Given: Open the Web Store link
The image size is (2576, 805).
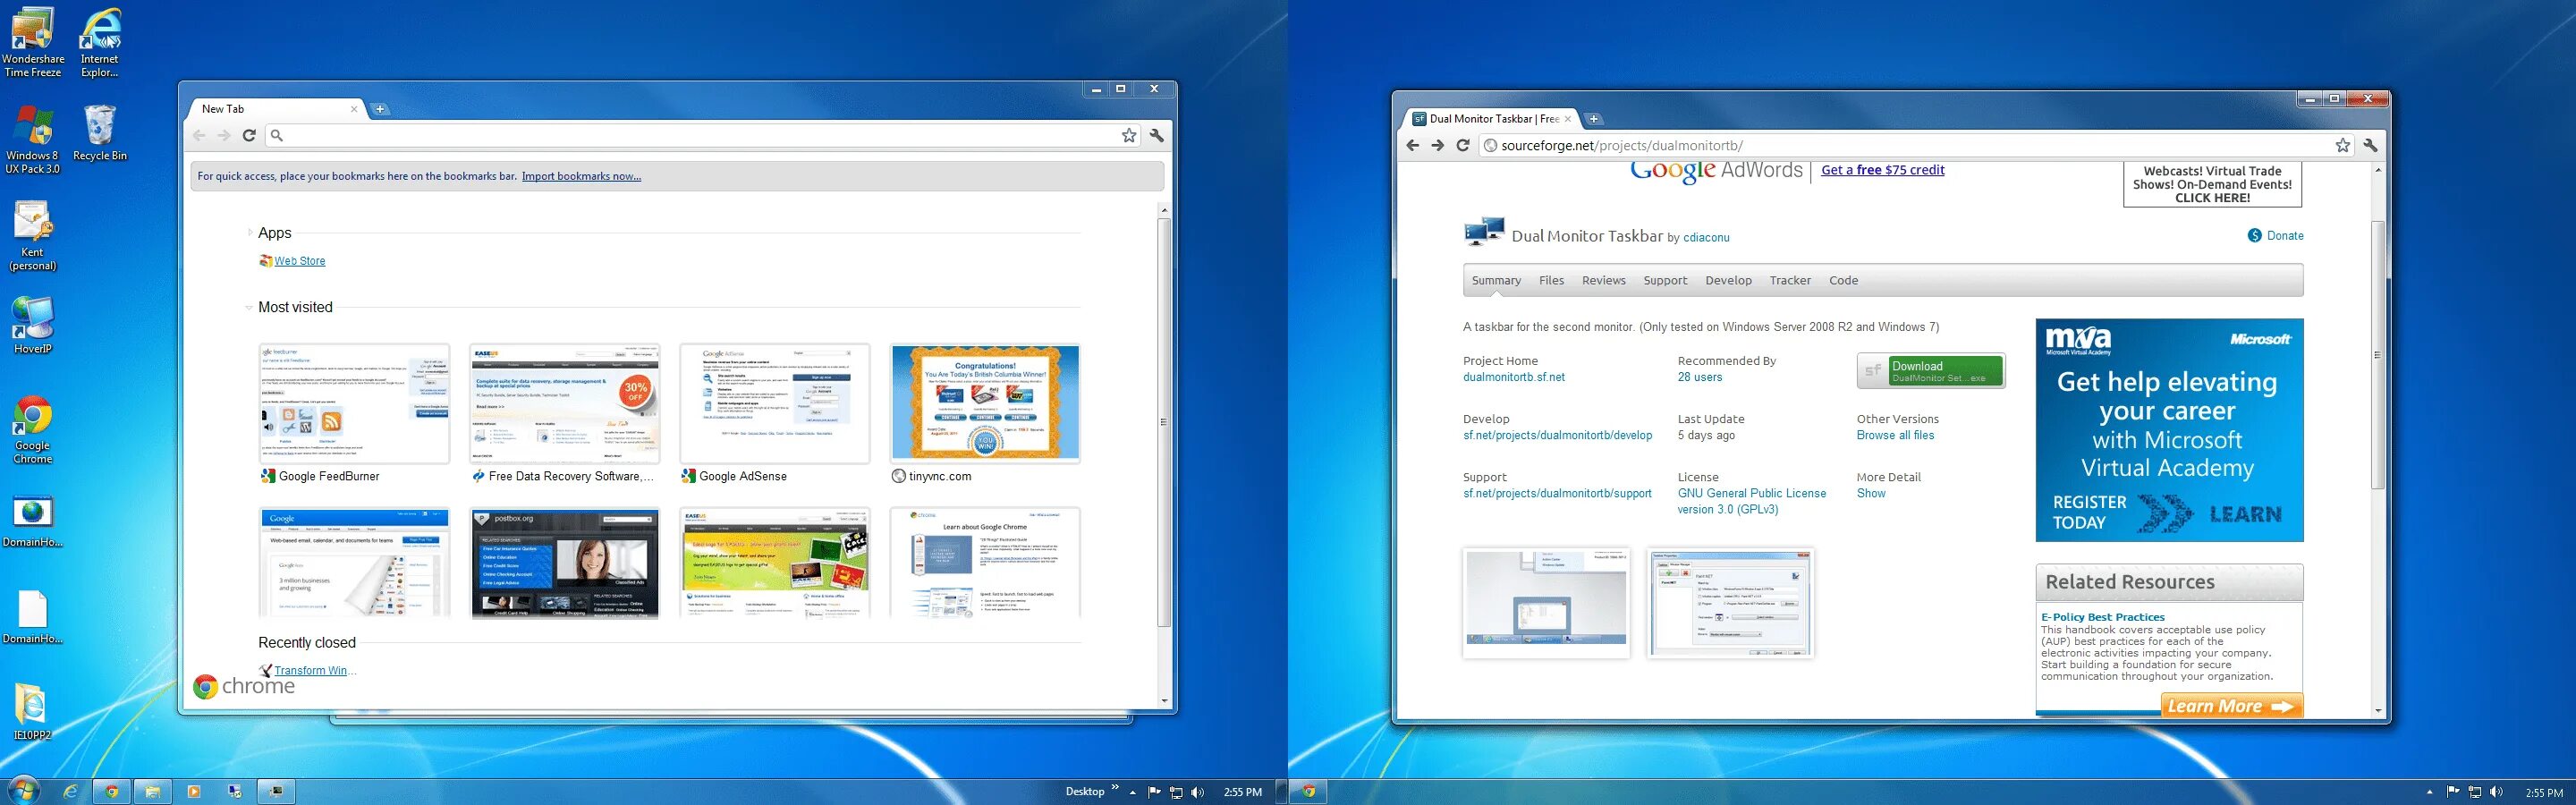Looking at the screenshot, I should (299, 261).
